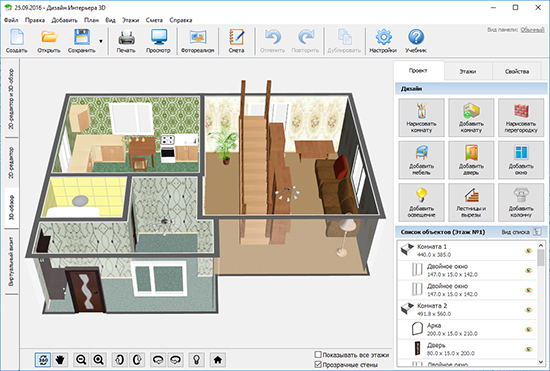Screen dimensions: 550x371
Task: Open the Учебник help tutorial icon
Action: tap(416, 41)
